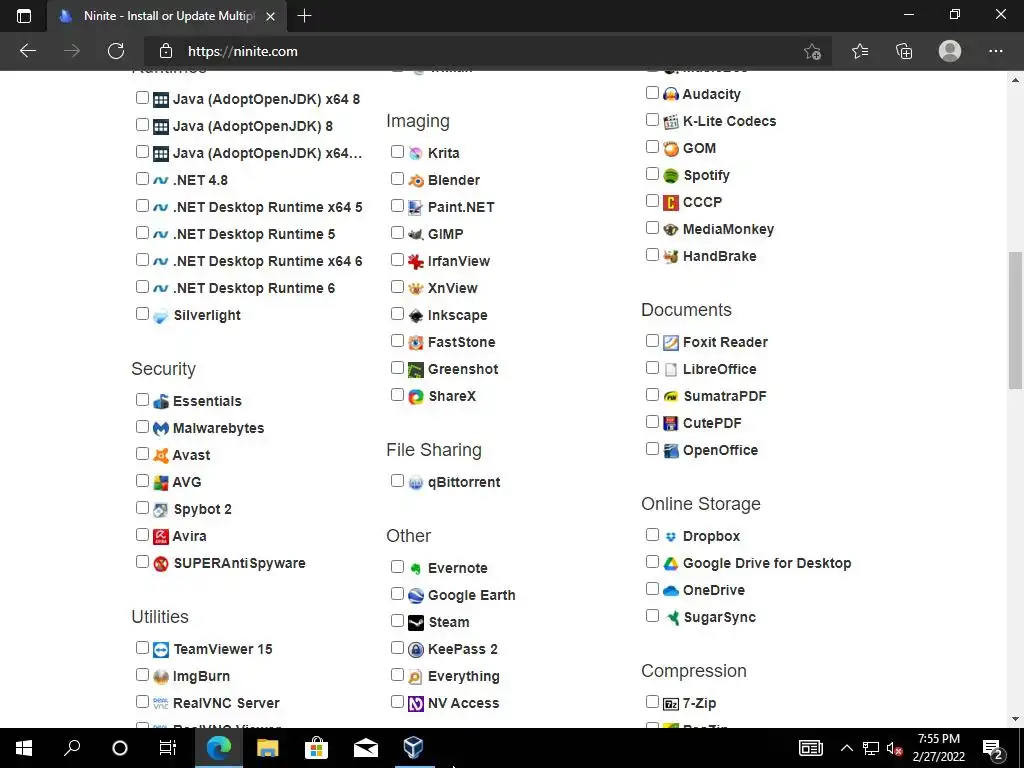Click the TeamViewer 15 icon
Image resolution: width=1024 pixels, height=768 pixels.
(x=161, y=650)
